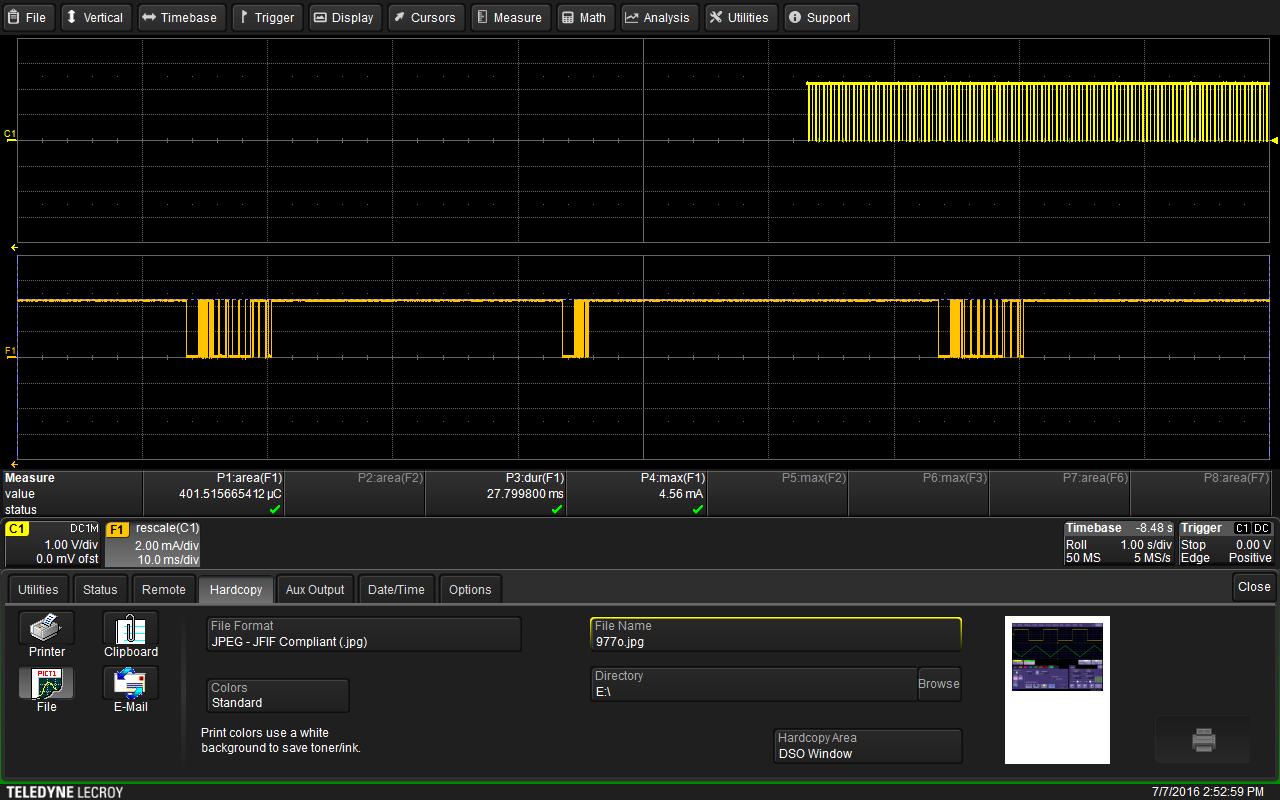Open the Analysis menu
The image size is (1280, 800).
[658, 17]
